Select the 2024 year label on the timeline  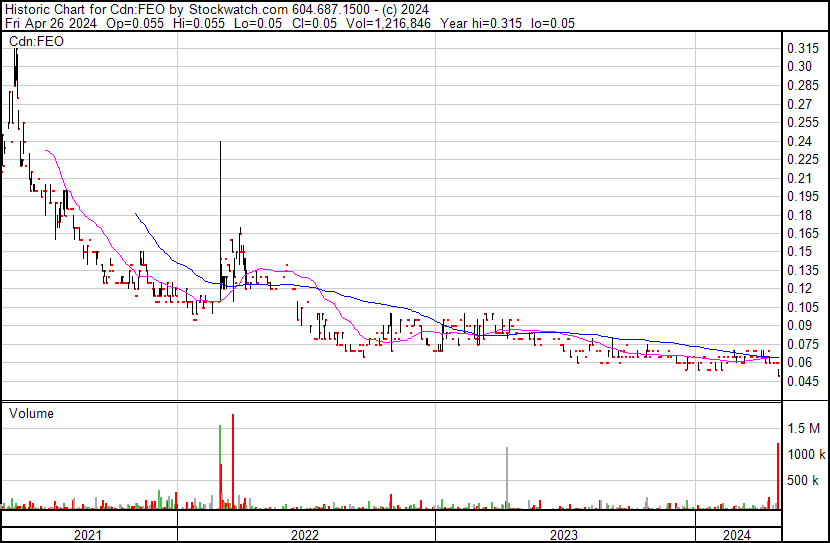[737, 535]
